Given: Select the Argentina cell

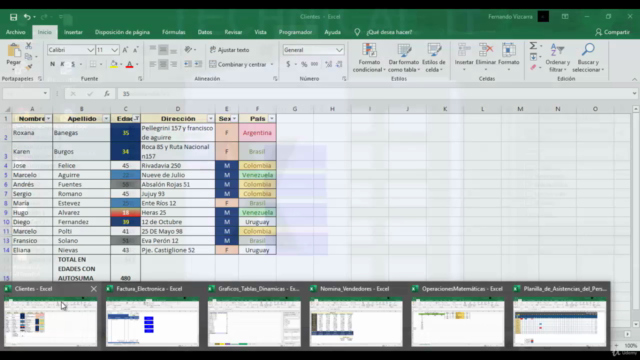Looking at the screenshot, I should coord(257,133).
